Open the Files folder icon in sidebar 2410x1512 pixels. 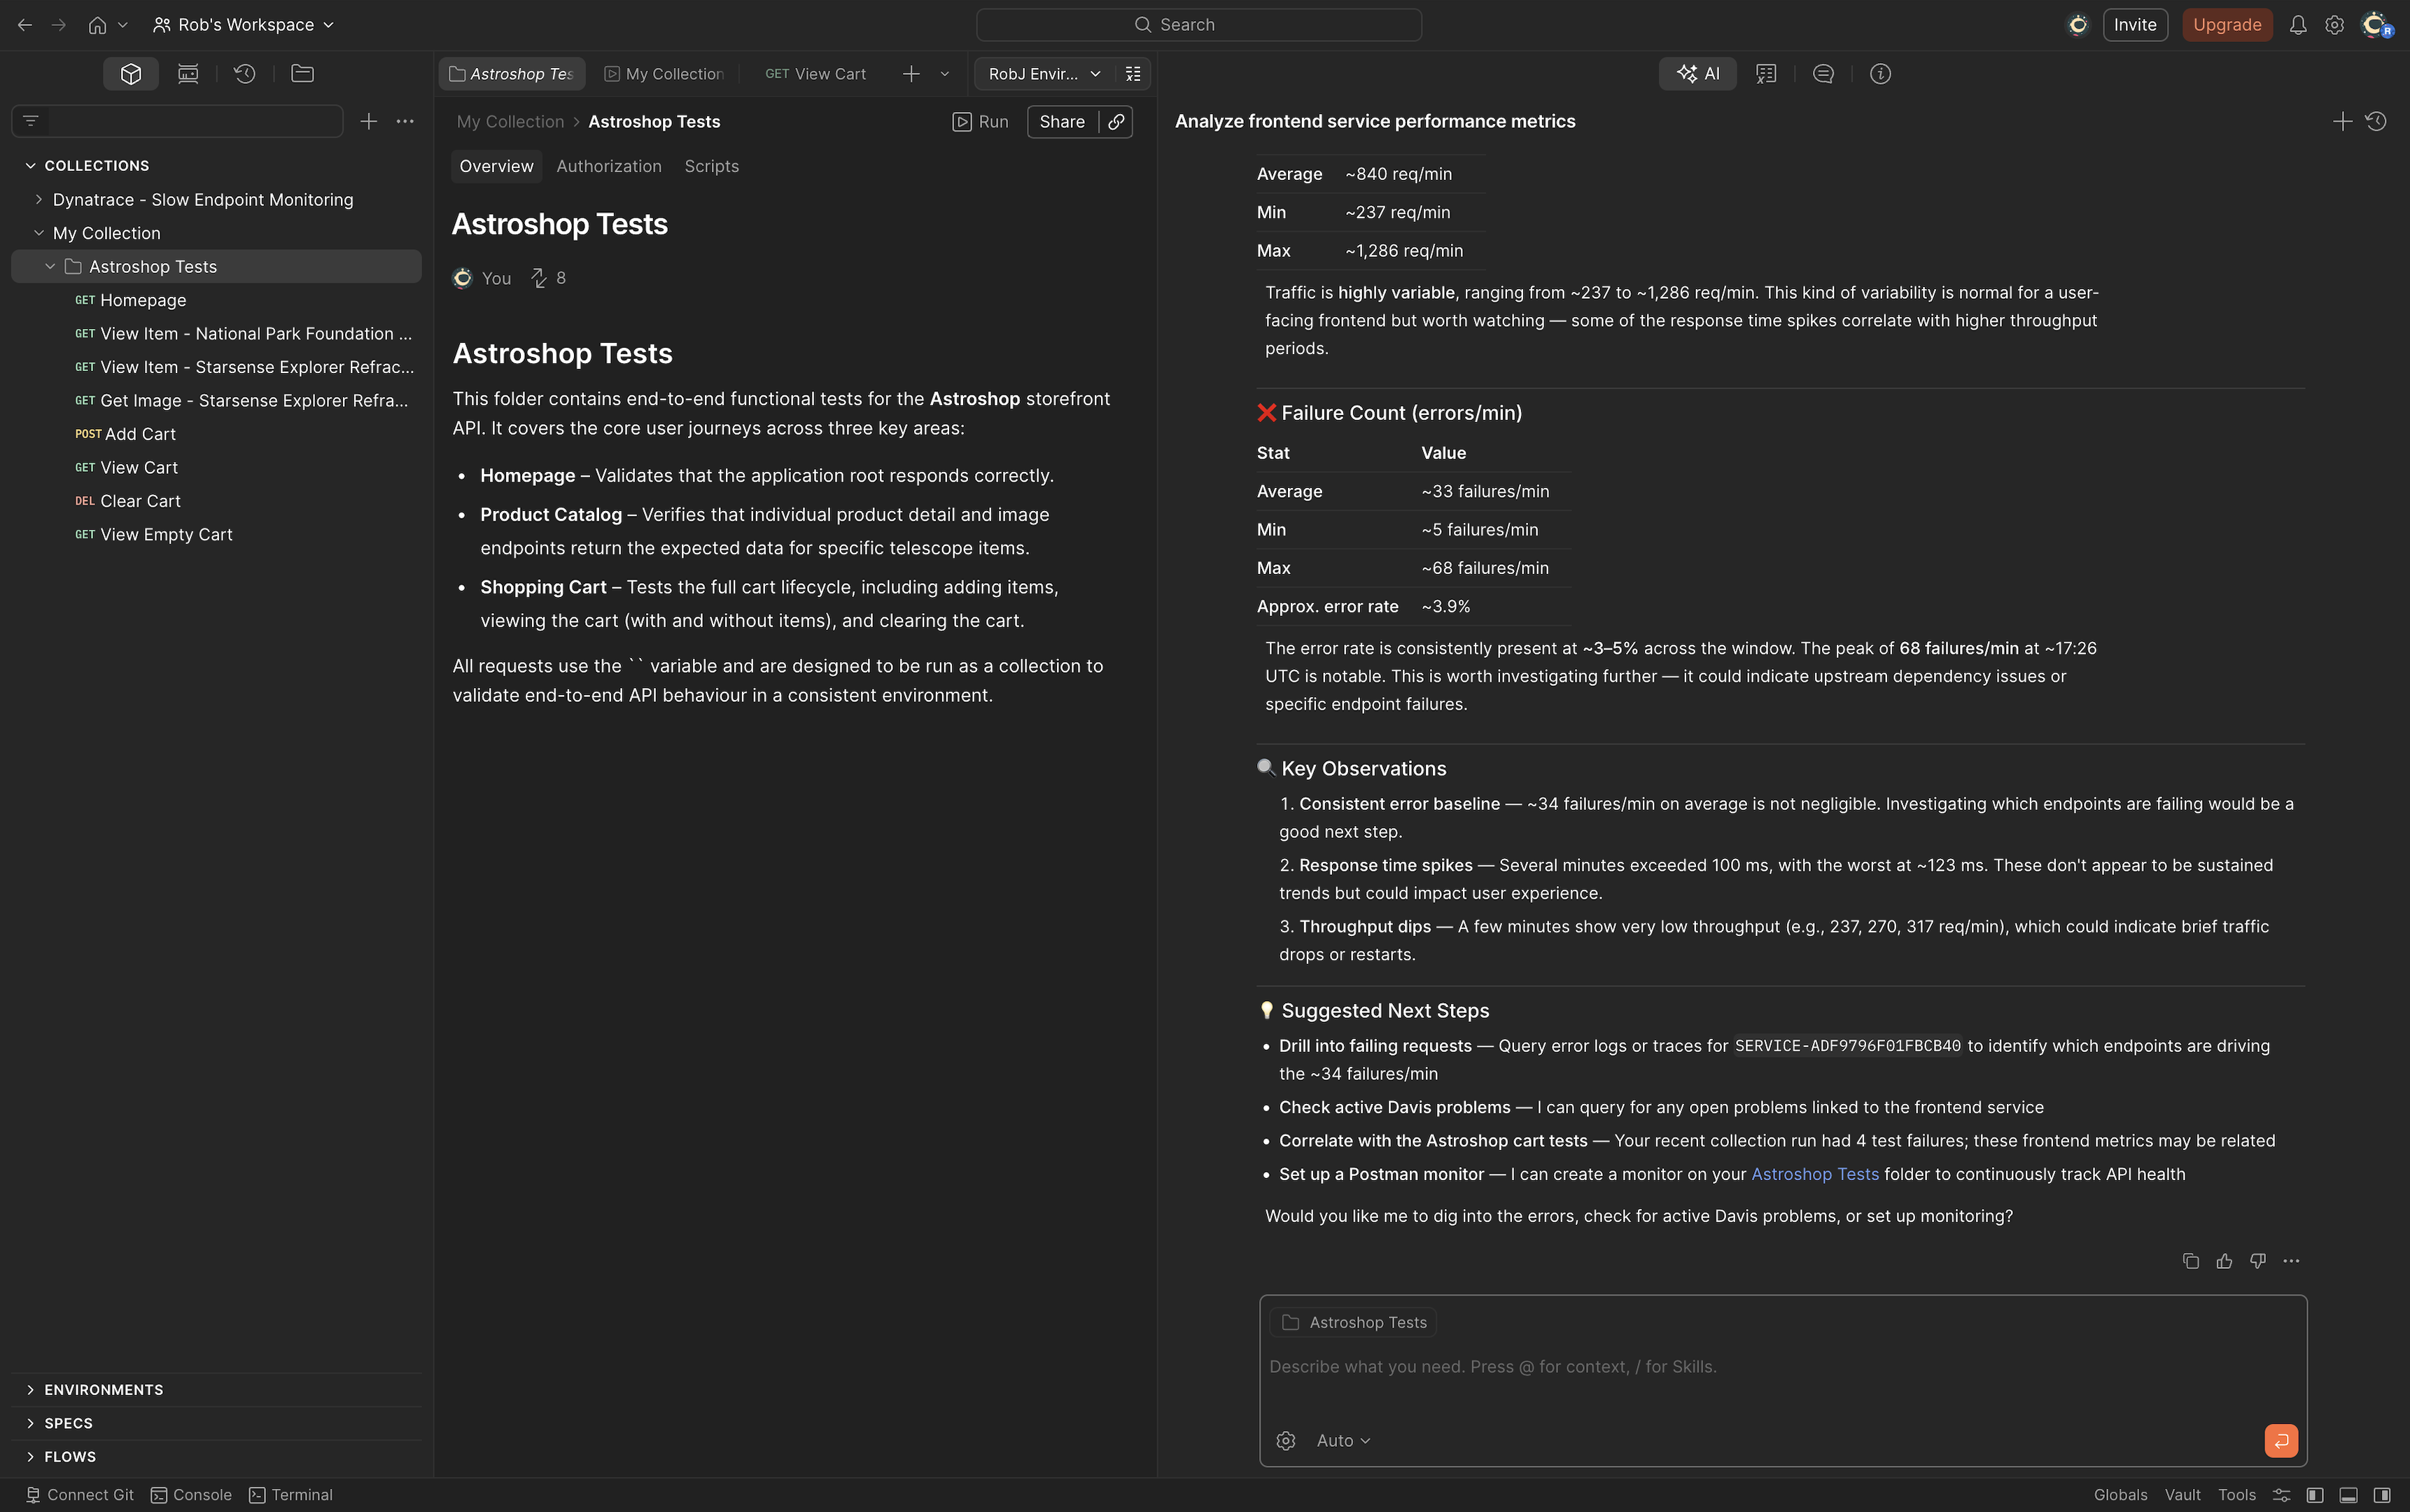coord(301,73)
